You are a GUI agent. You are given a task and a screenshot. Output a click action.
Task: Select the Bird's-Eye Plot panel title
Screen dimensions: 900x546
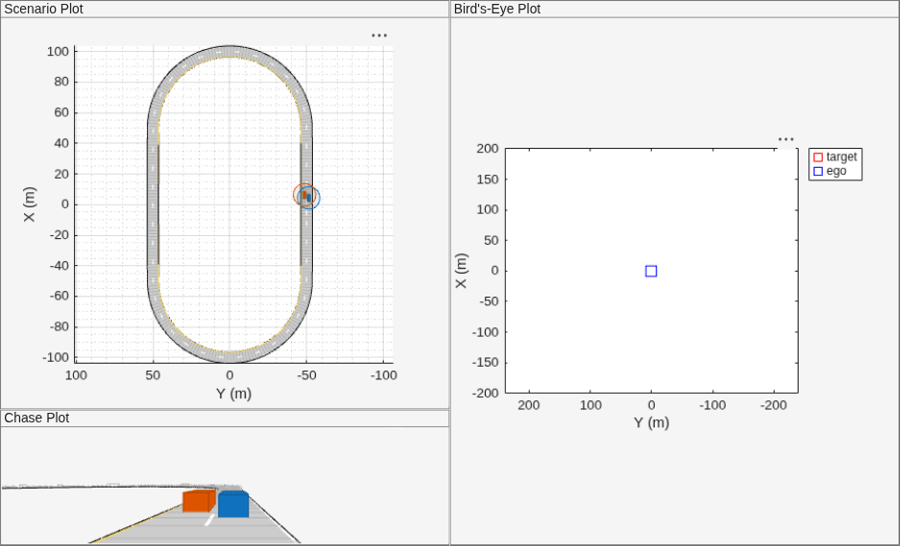tap(497, 9)
